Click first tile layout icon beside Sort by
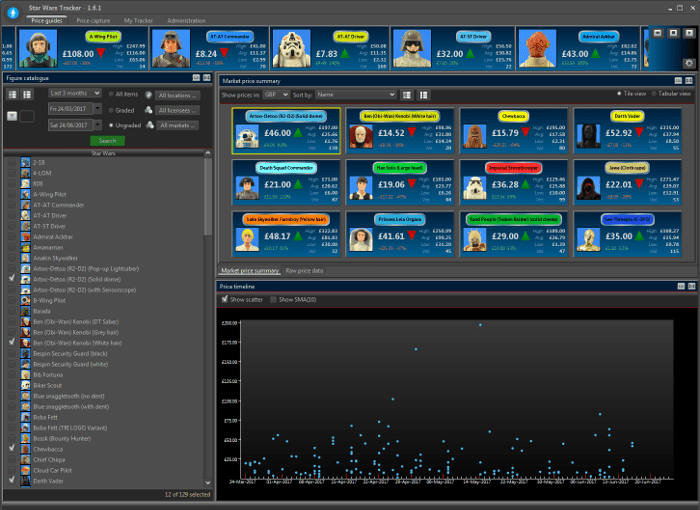This screenshot has height=510, width=700. point(407,95)
